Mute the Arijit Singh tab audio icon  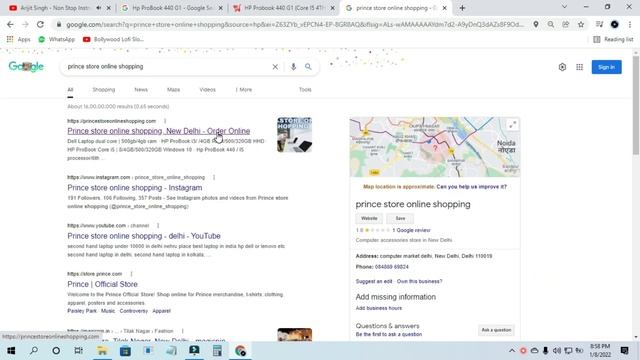point(99,8)
